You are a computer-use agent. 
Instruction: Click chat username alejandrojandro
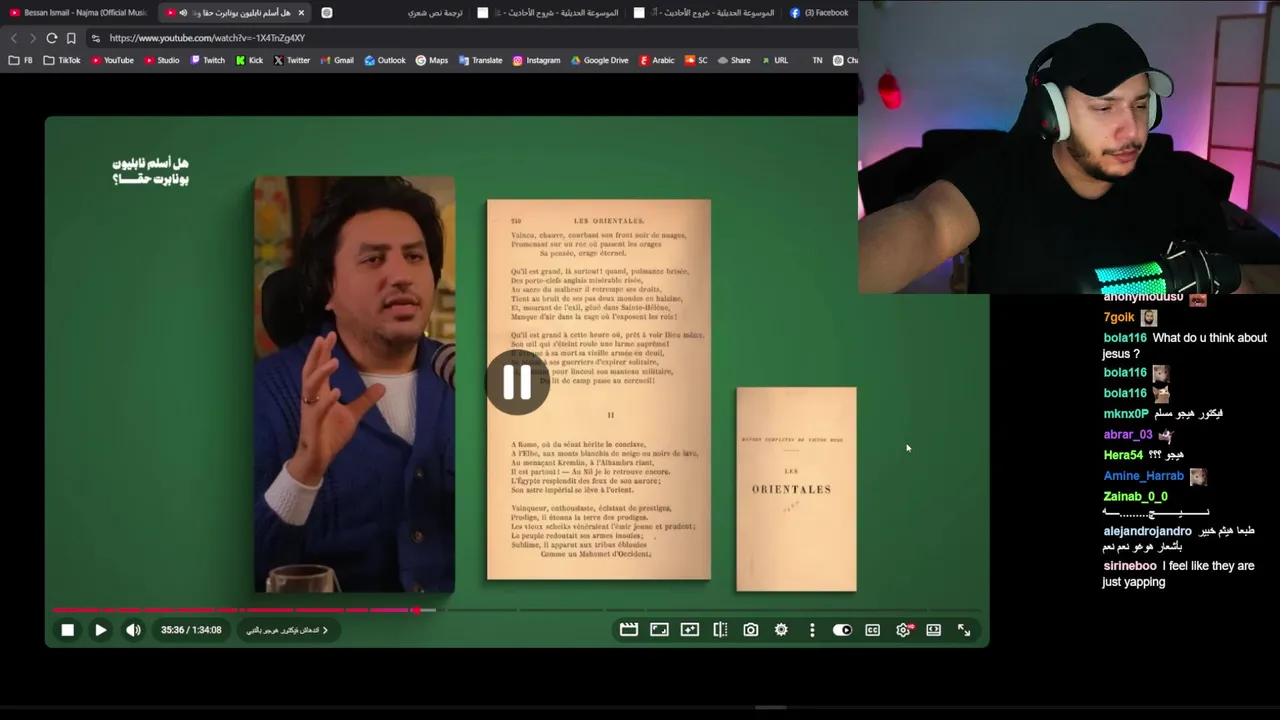[x=1148, y=531]
